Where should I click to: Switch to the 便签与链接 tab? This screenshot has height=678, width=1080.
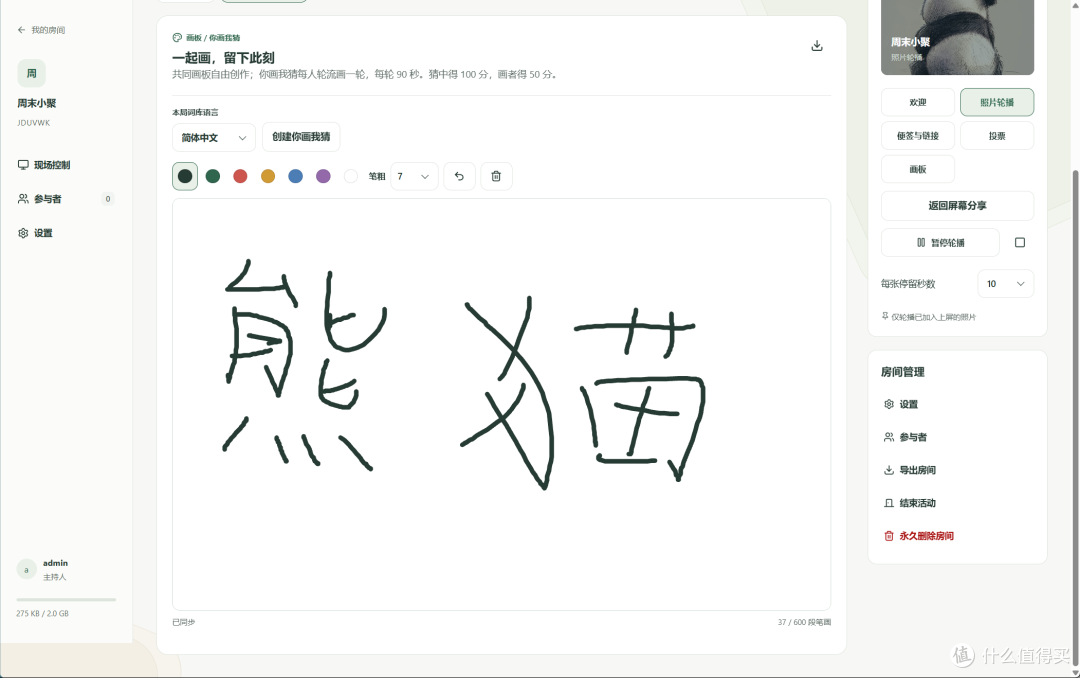coord(917,136)
